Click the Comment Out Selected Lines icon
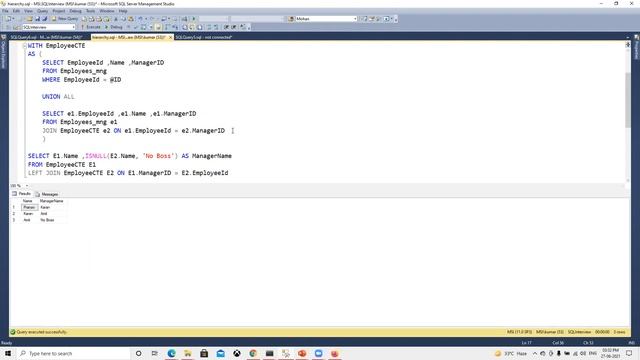 click(209, 27)
